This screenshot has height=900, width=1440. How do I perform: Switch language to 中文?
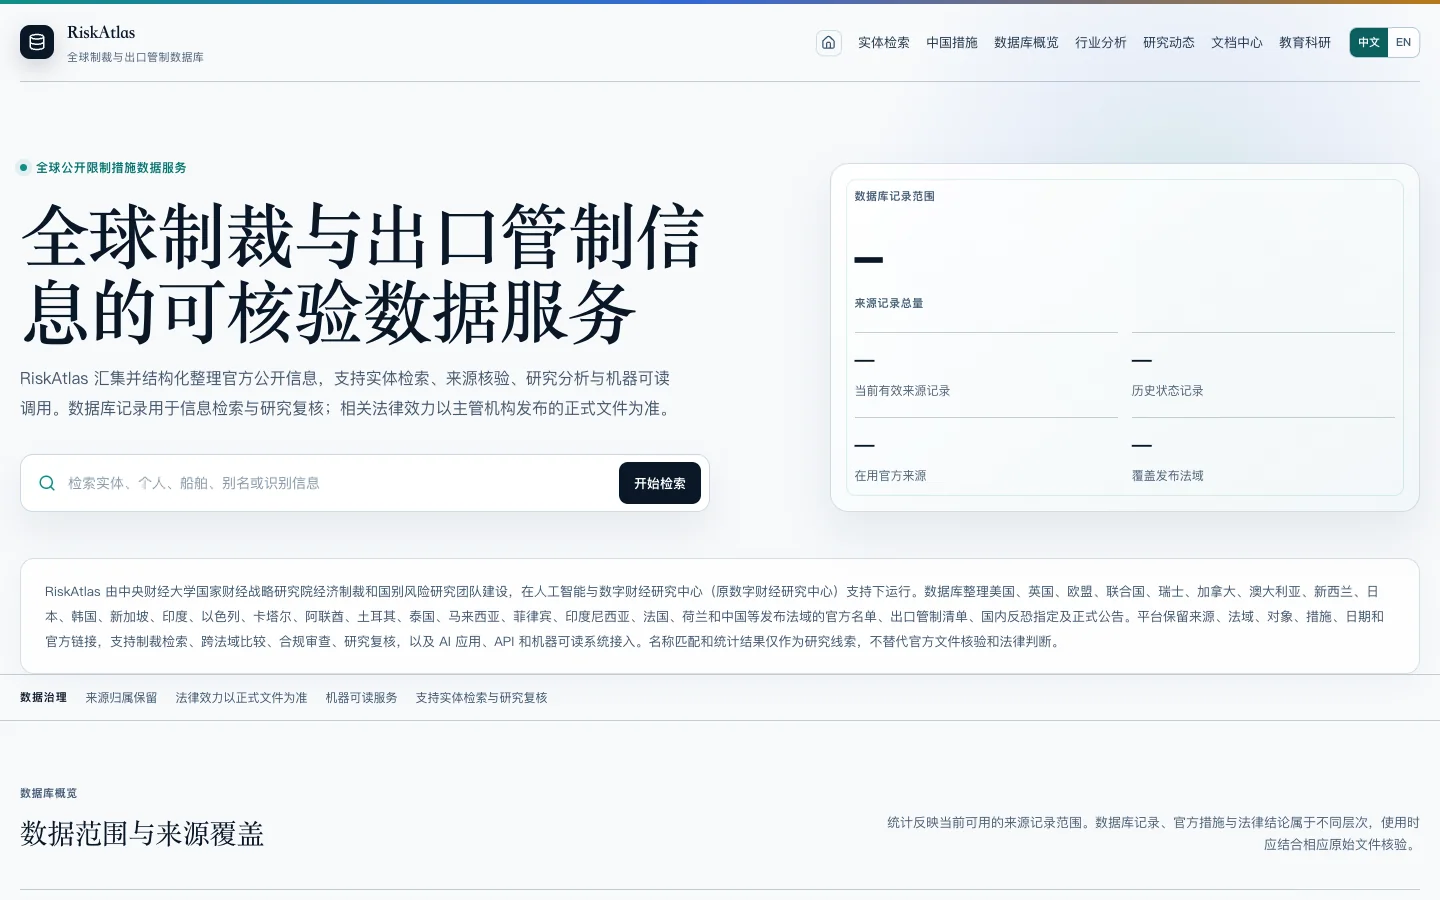click(x=1369, y=42)
